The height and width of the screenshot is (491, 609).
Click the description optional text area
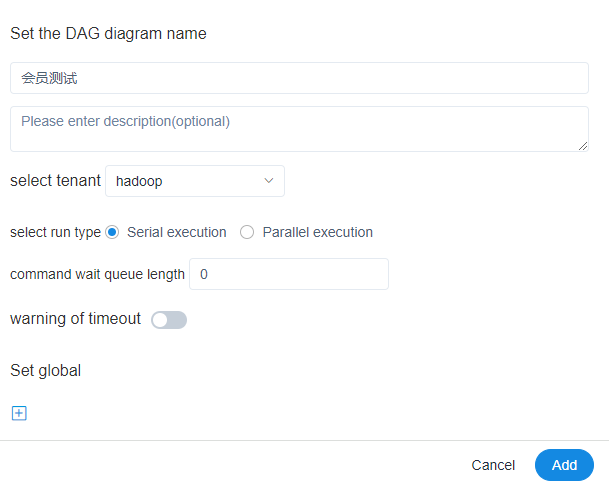click(299, 129)
